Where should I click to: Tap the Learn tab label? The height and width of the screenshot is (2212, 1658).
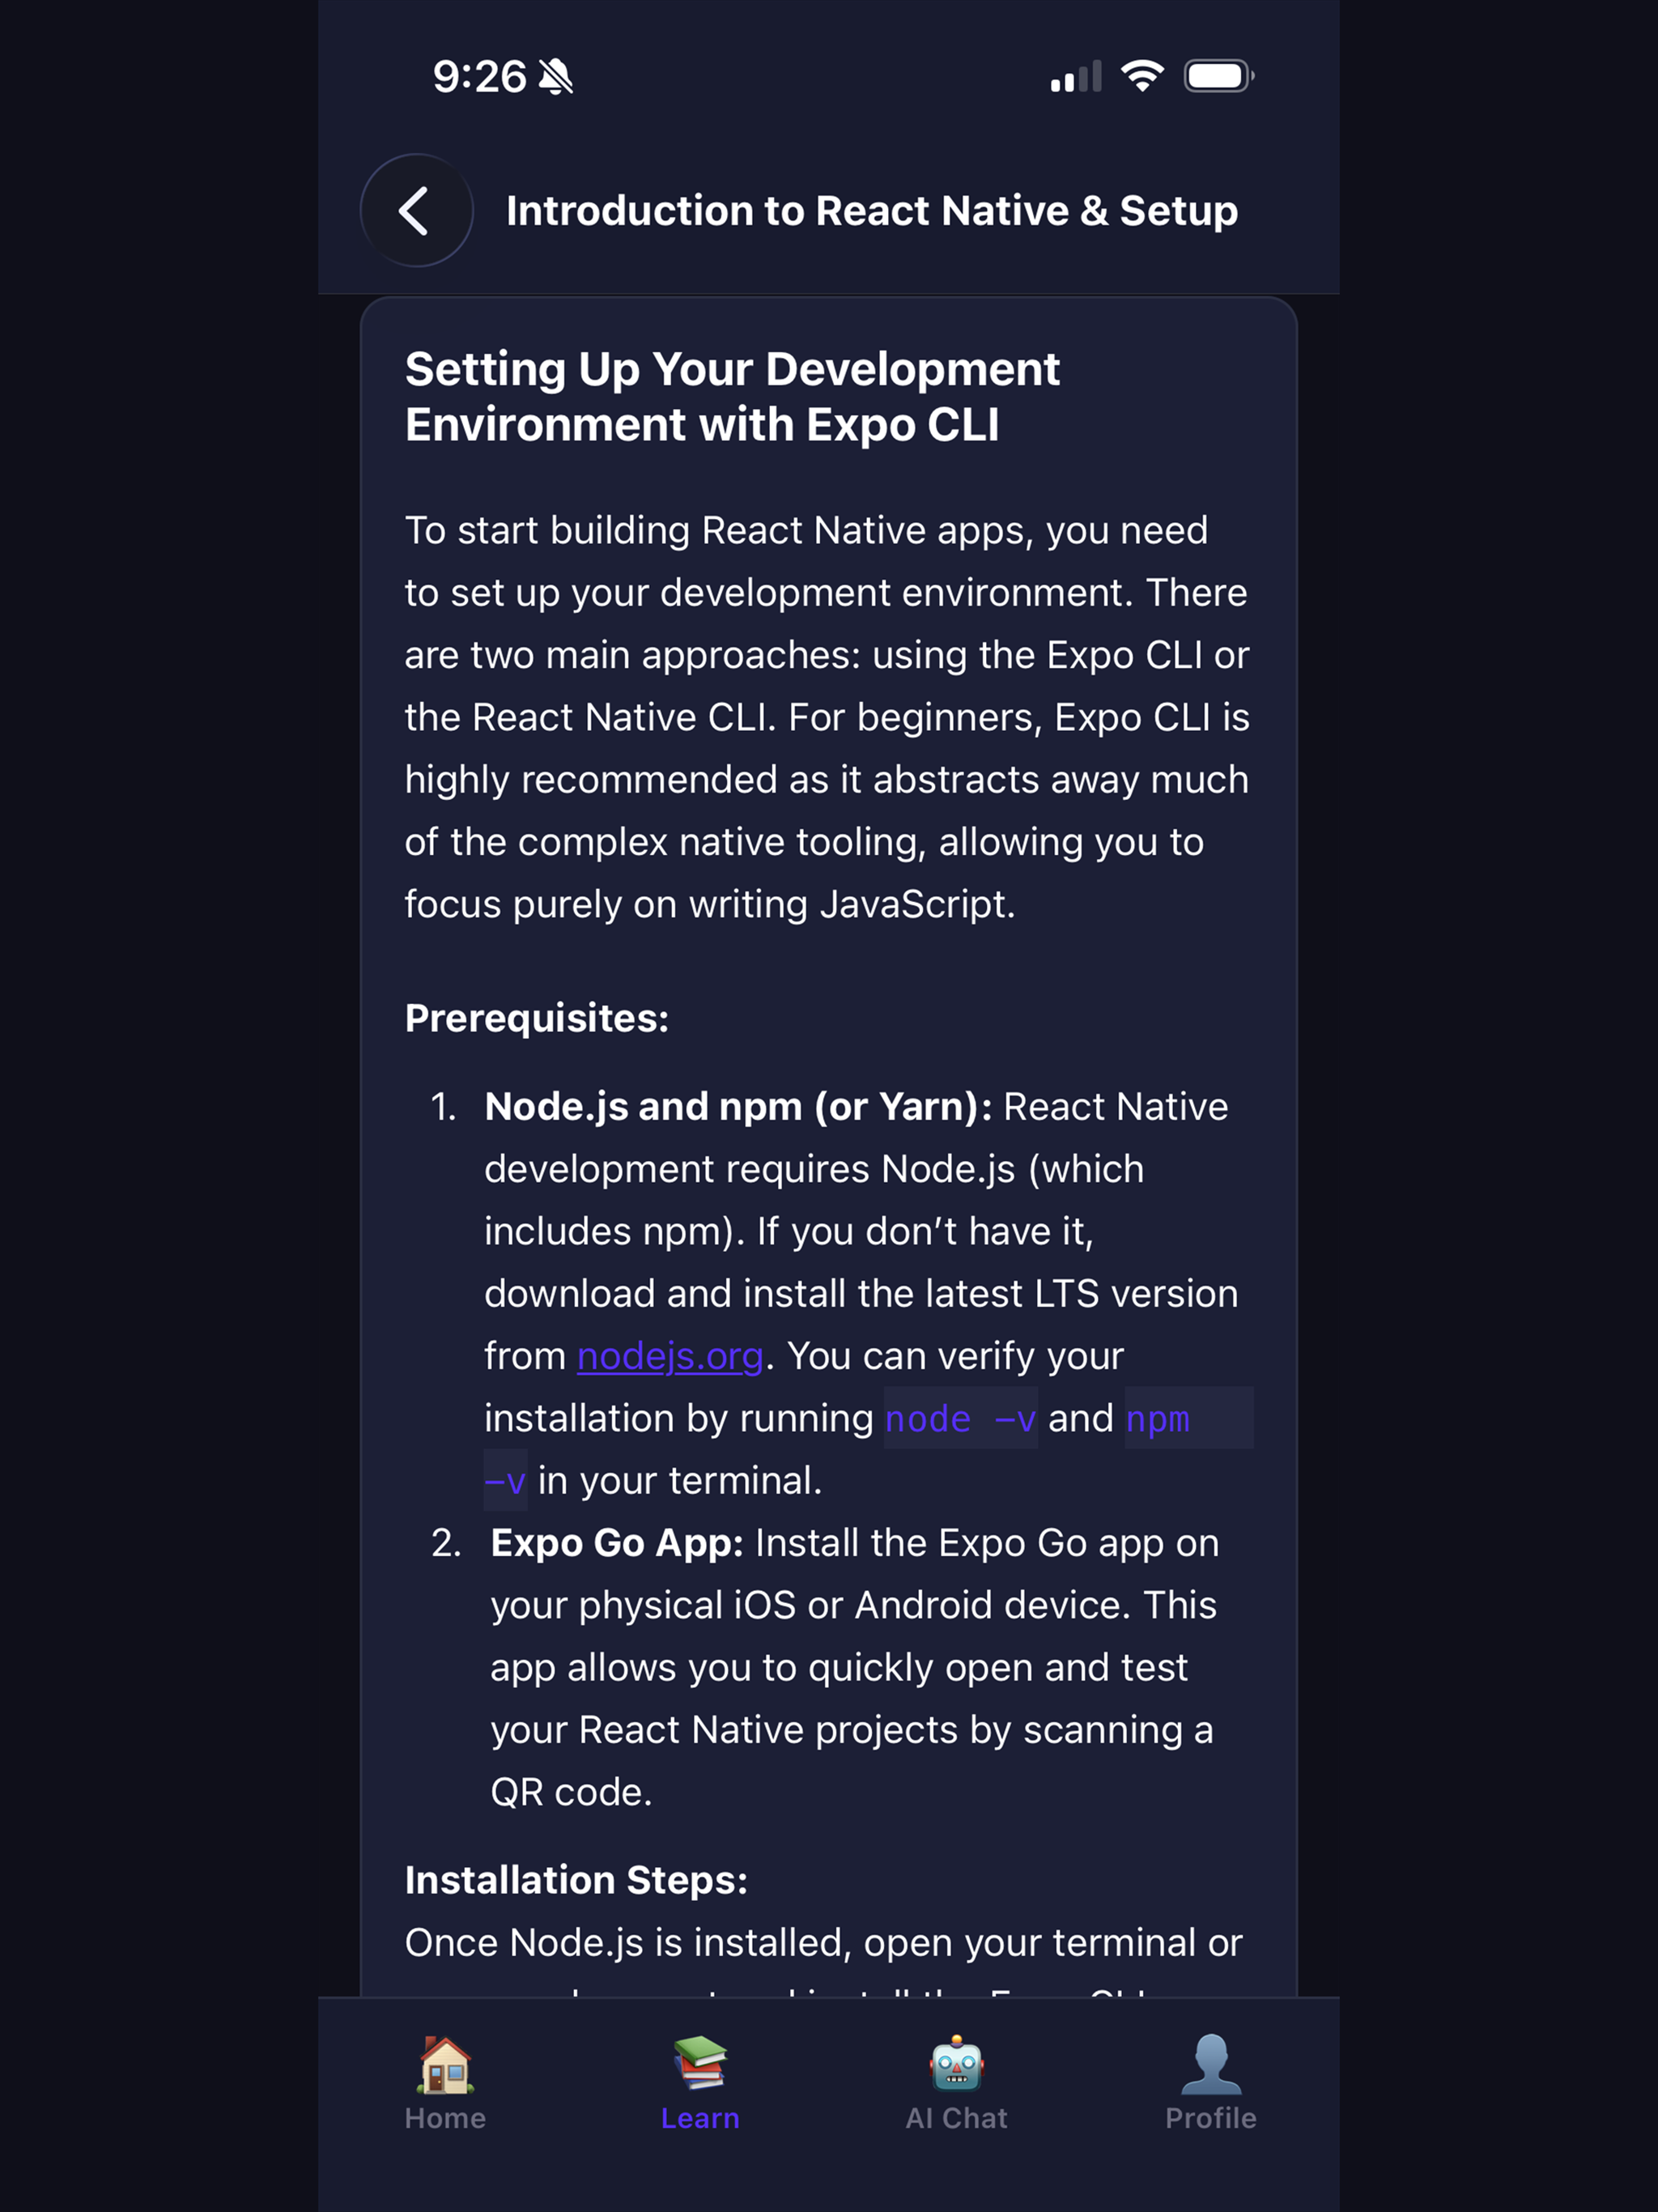700,2118
